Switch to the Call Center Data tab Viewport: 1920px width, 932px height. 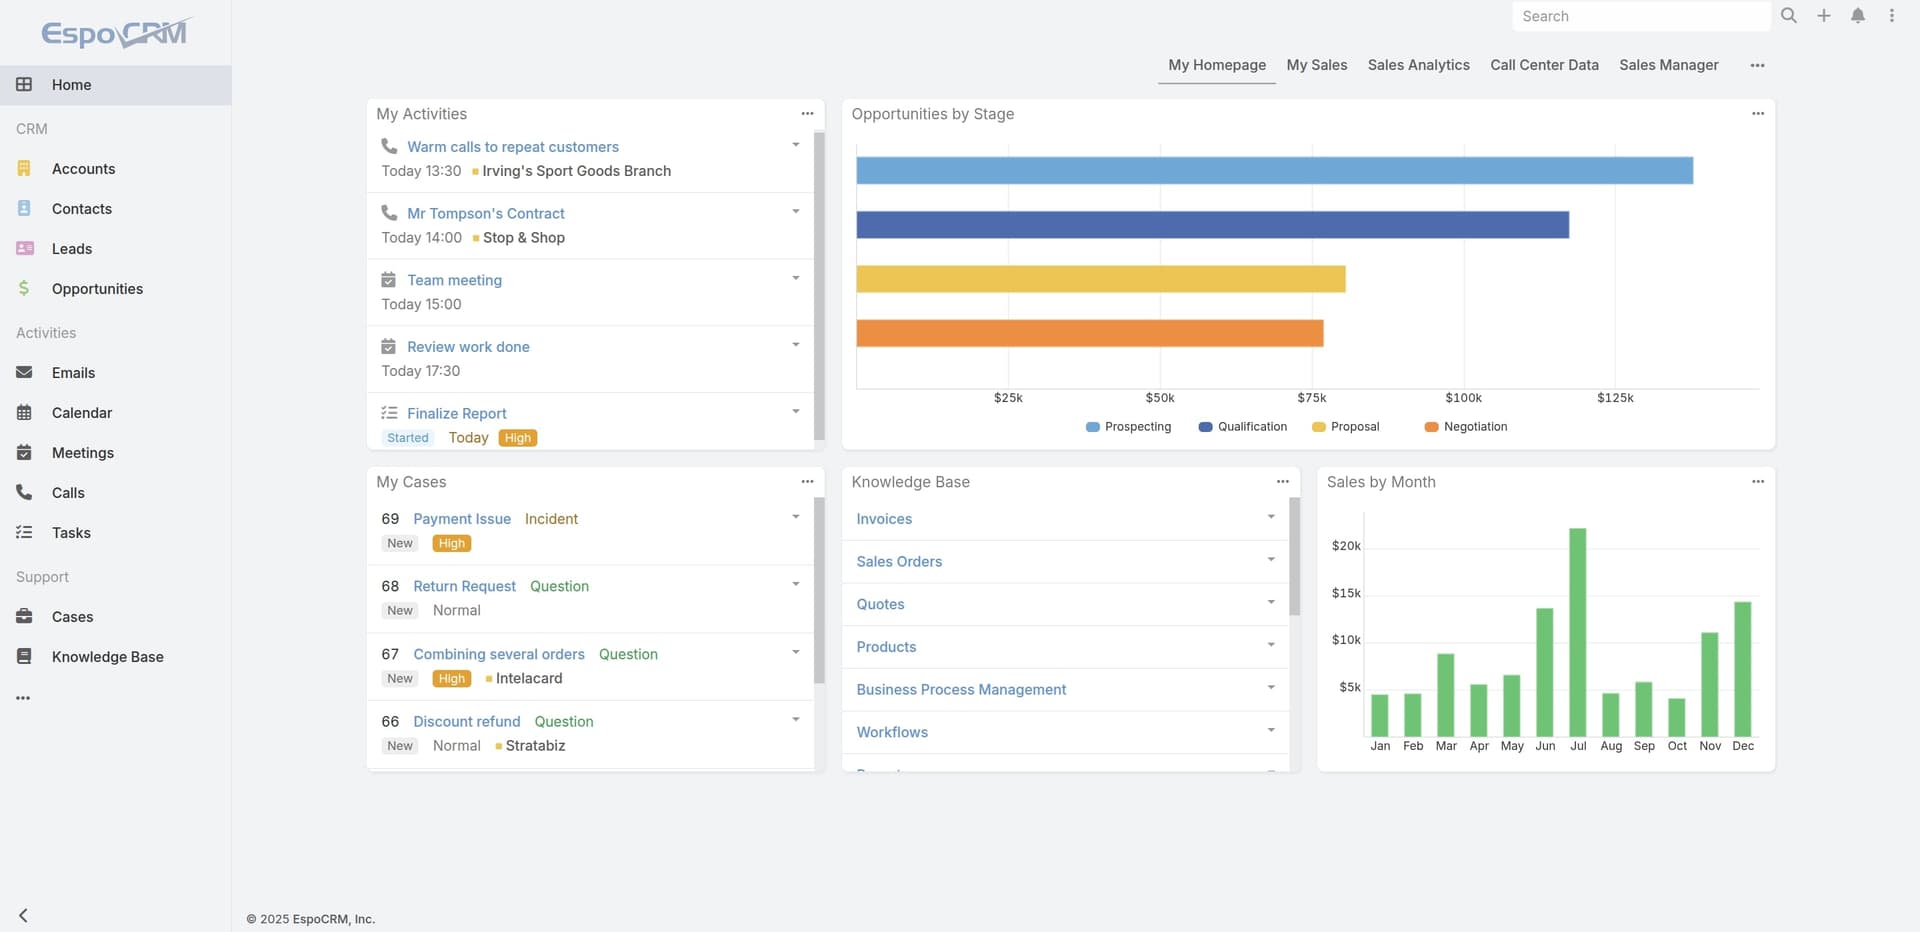click(x=1544, y=65)
